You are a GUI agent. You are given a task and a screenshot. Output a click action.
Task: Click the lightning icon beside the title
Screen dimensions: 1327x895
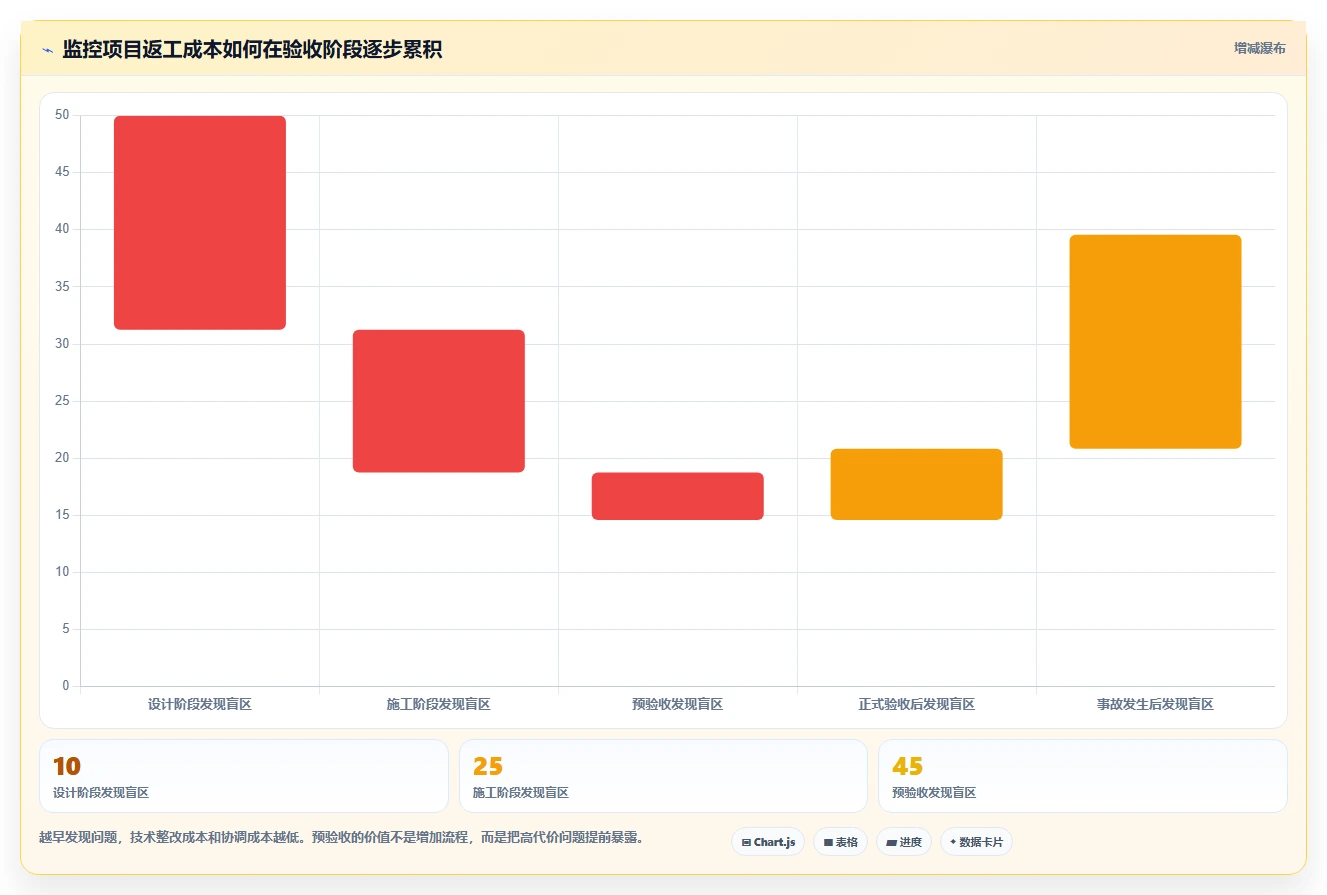pyautogui.click(x=47, y=50)
